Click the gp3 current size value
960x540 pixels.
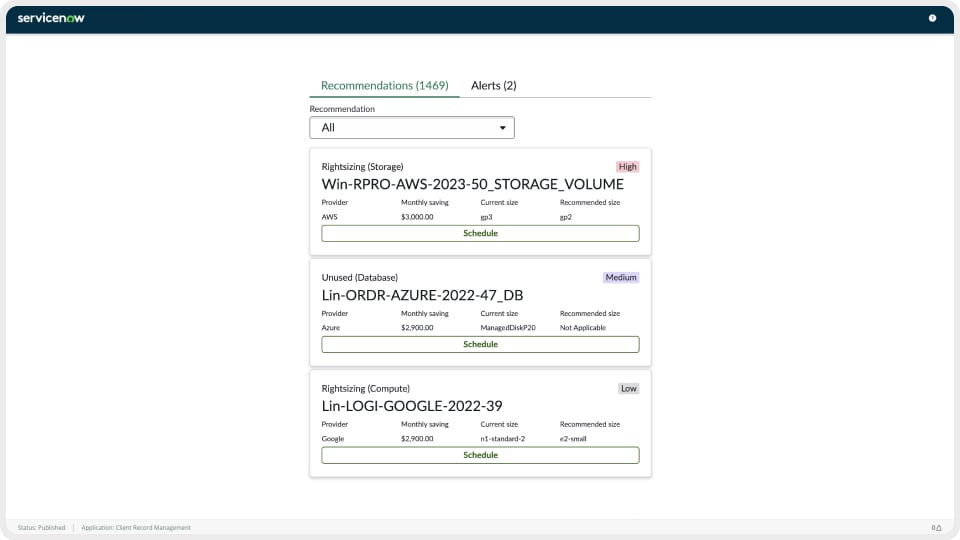point(486,217)
